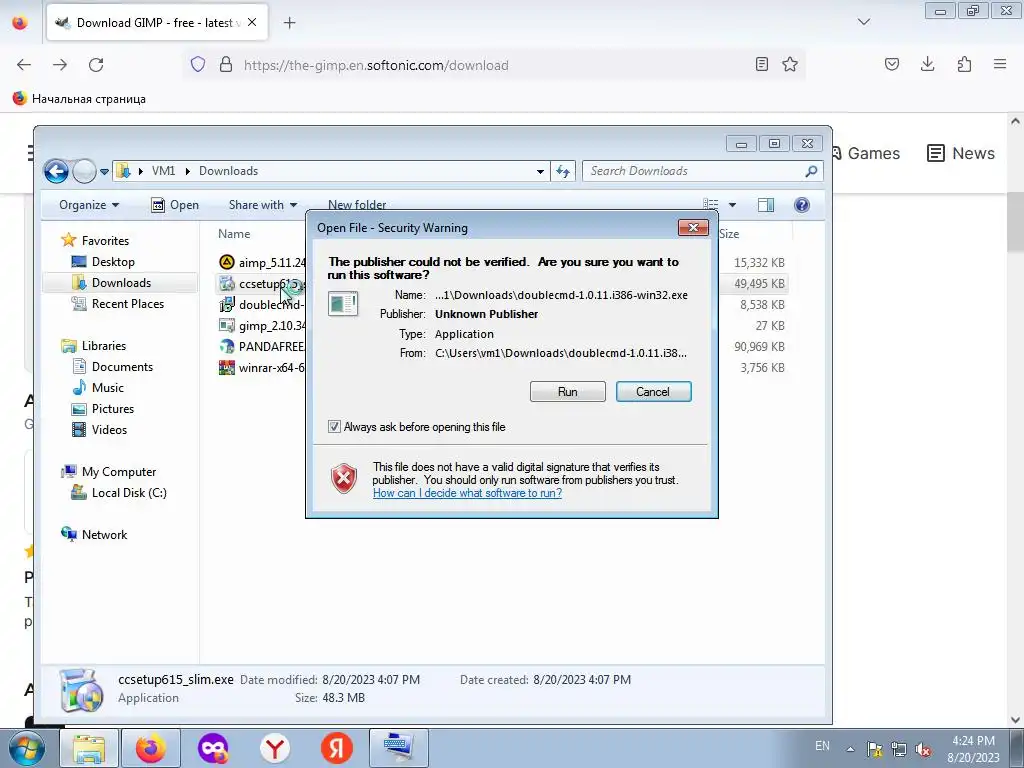Expand Firefox list all tabs chevron

[864, 22]
